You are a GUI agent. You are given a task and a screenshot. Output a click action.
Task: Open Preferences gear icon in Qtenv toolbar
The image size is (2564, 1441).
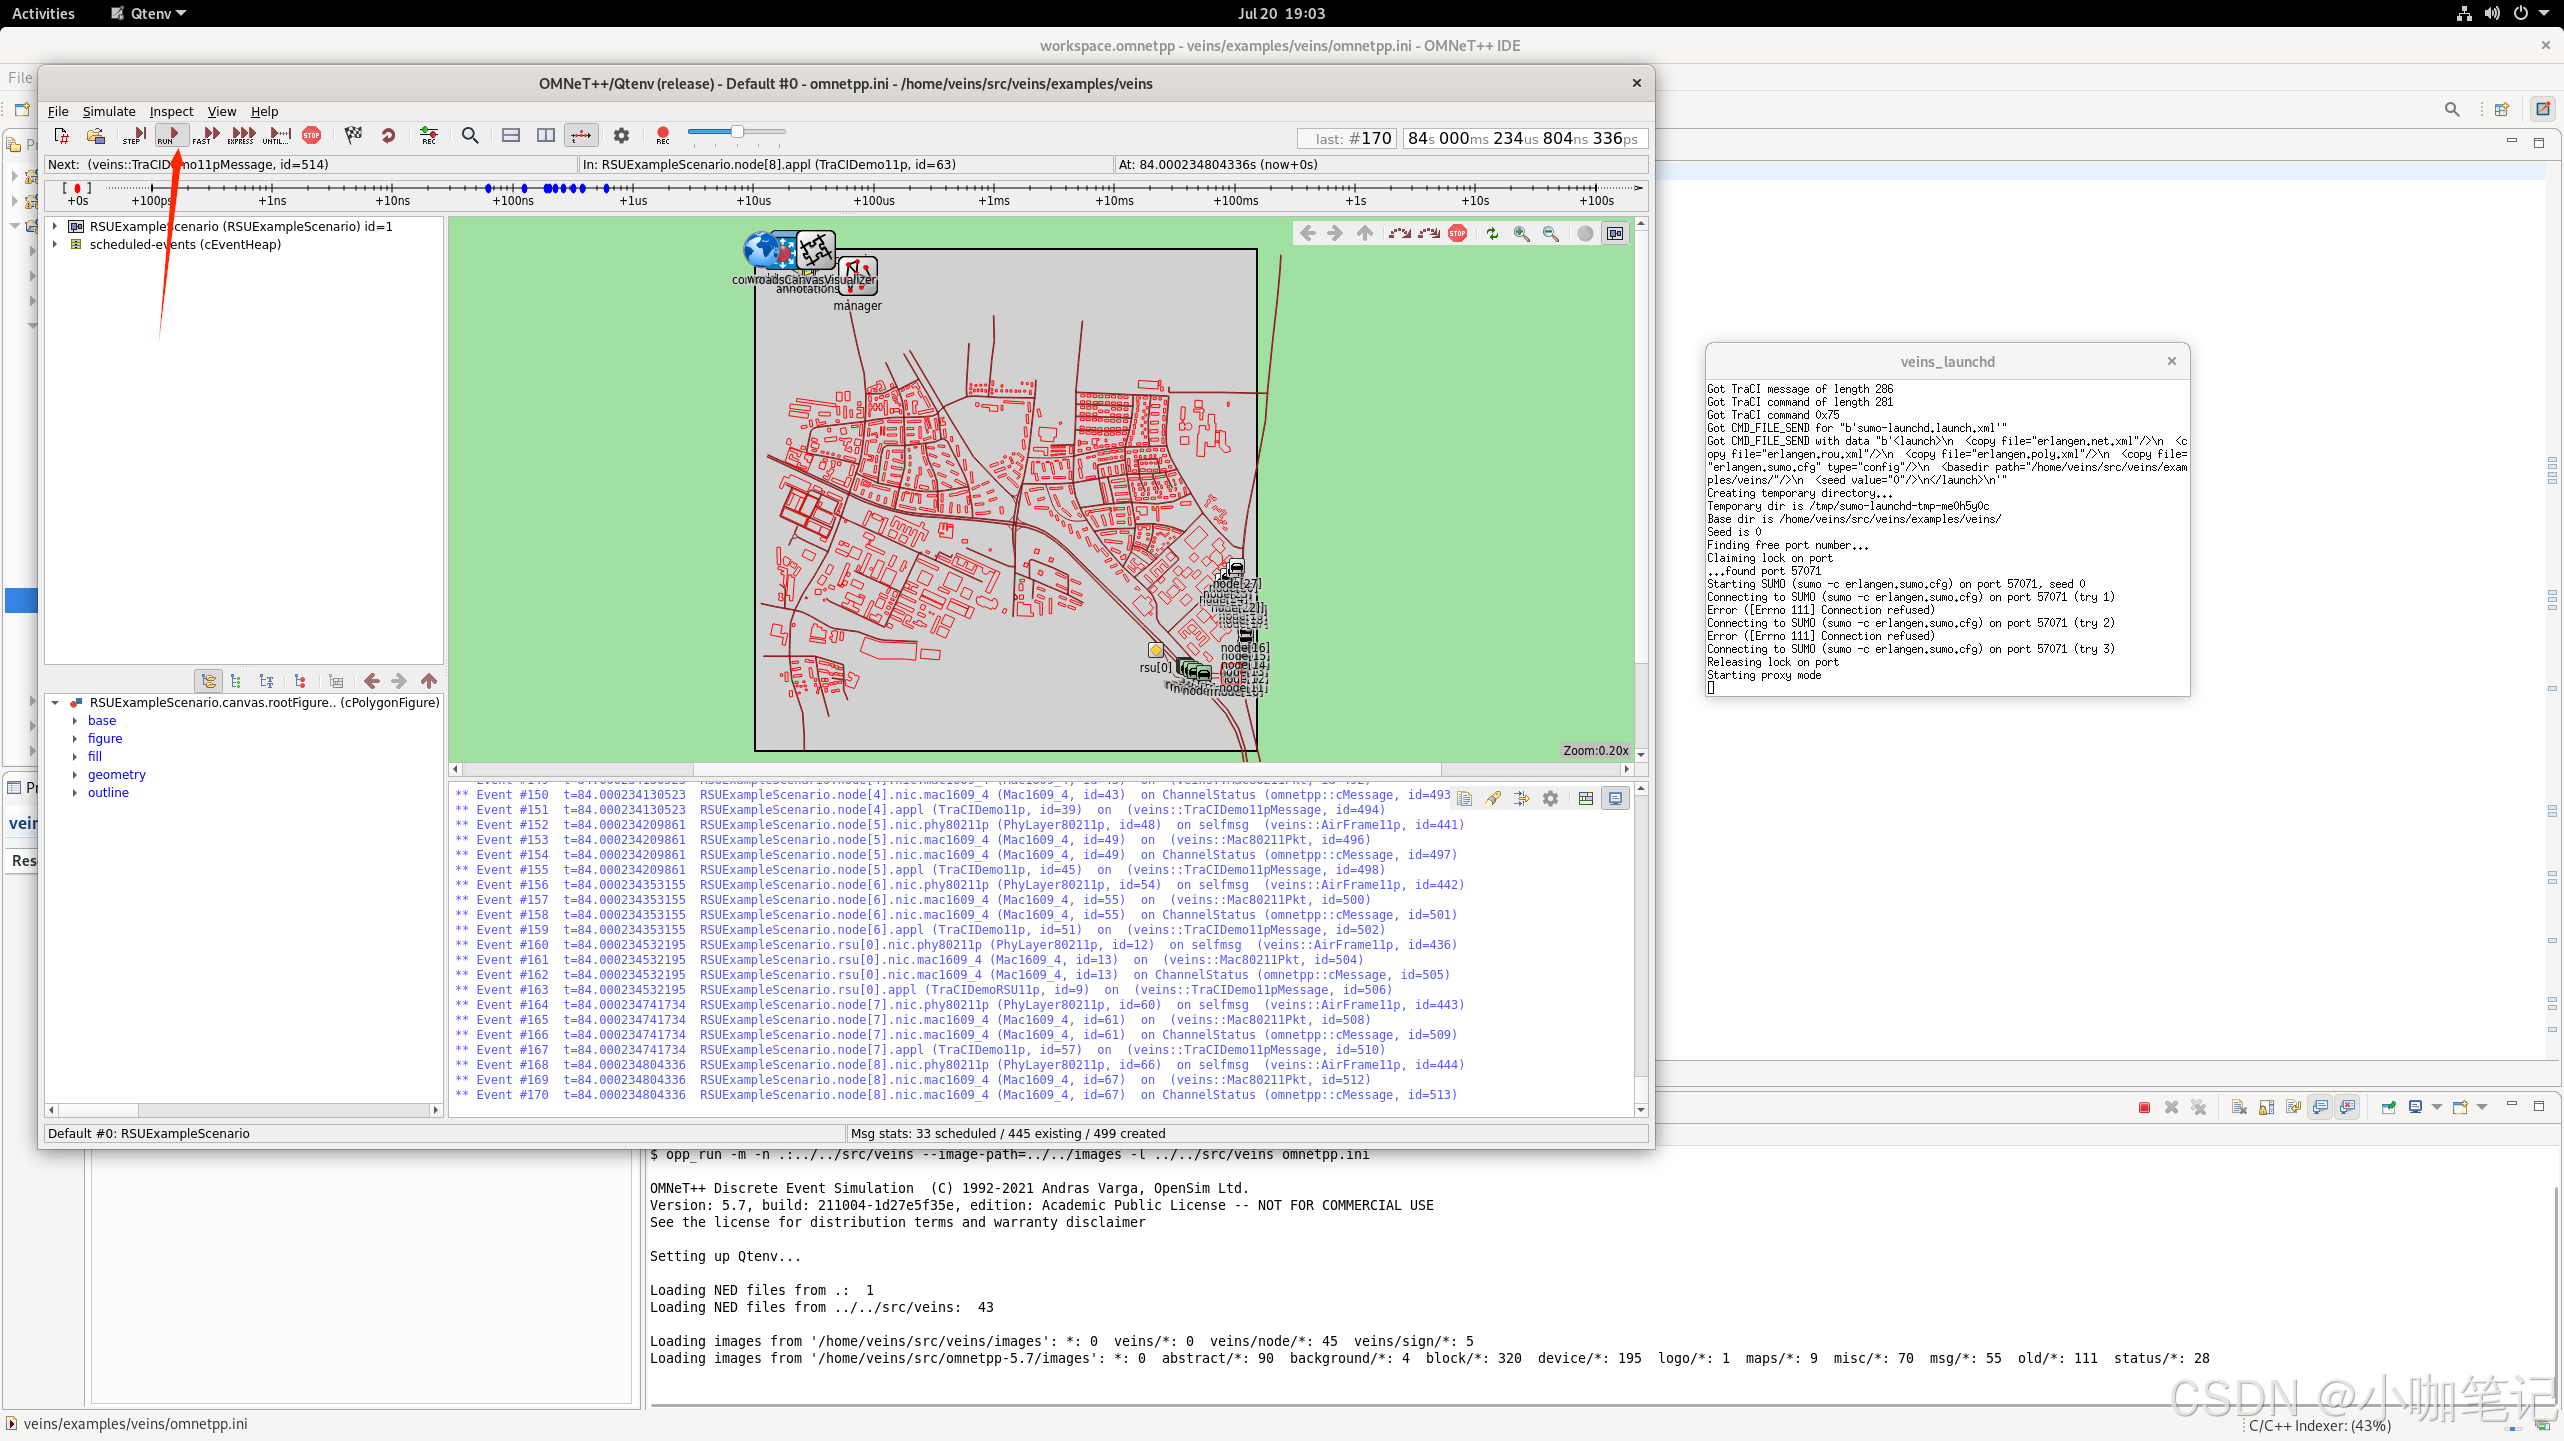pos(622,135)
